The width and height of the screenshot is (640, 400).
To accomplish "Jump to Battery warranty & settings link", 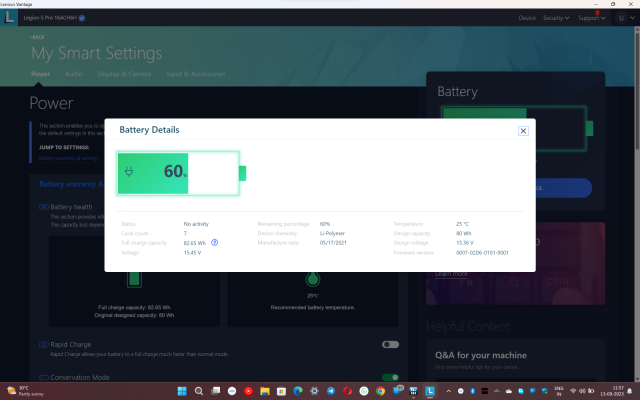I will [69, 158].
